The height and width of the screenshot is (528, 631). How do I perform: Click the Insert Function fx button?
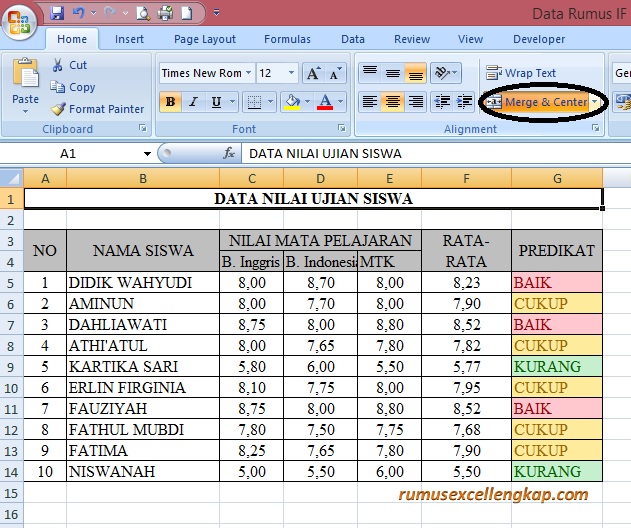229,153
